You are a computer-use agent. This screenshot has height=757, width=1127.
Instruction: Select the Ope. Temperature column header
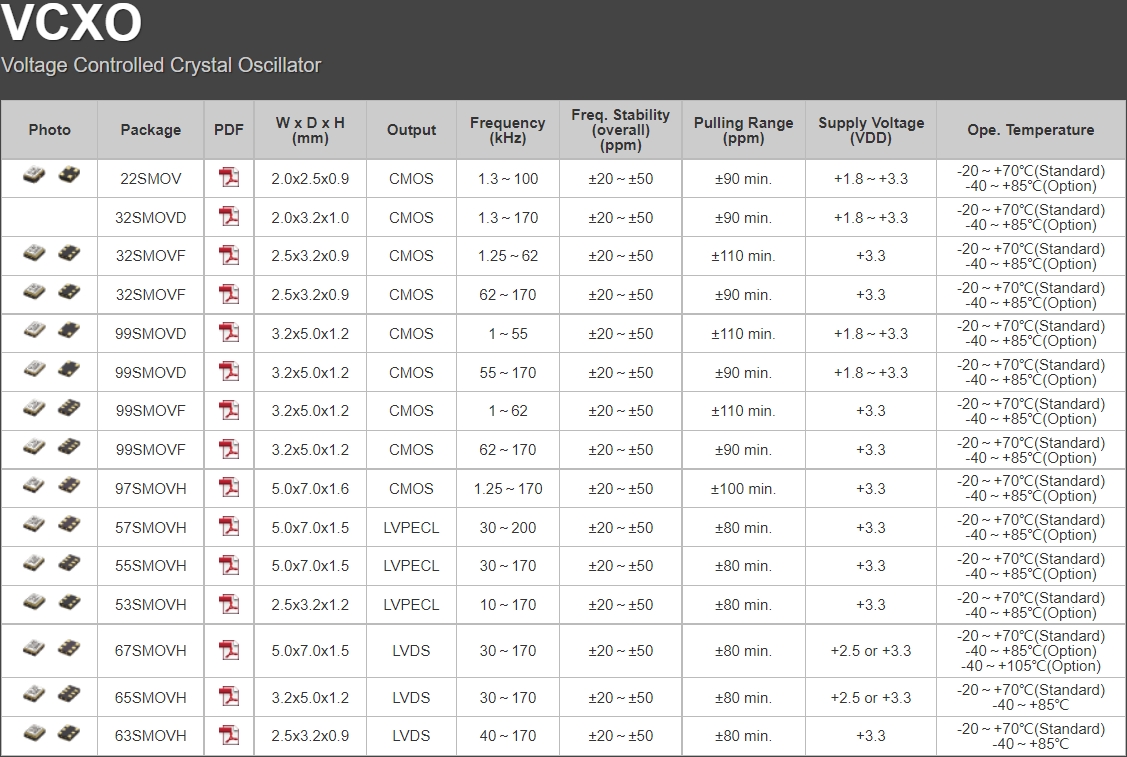(1030, 130)
